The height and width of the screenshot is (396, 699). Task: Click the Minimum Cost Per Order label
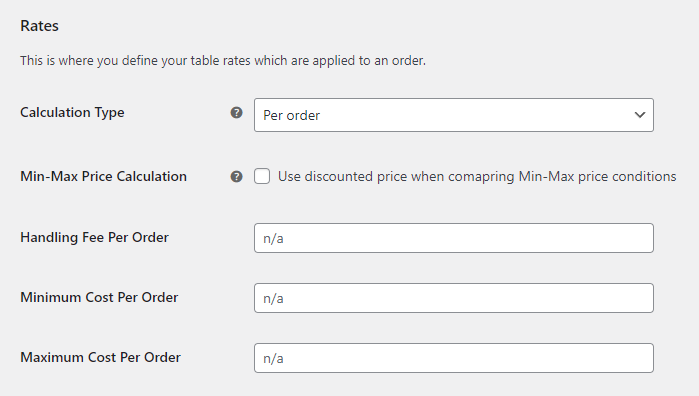click(99, 297)
